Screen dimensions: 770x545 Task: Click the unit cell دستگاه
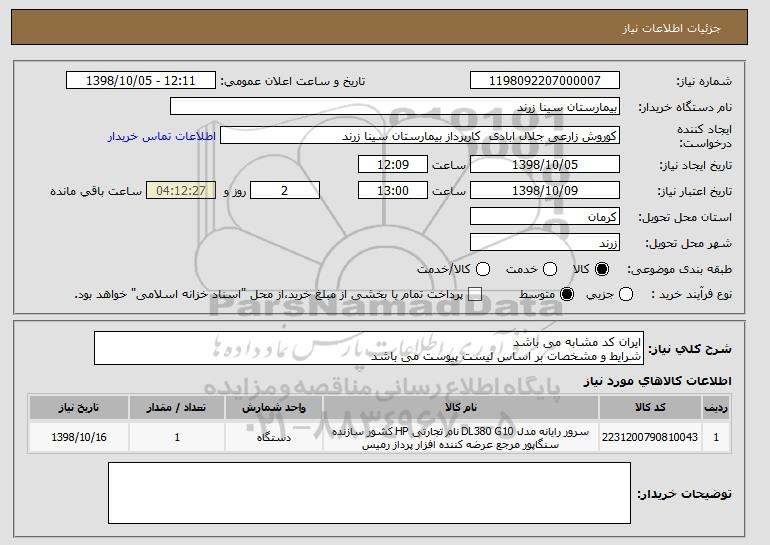274,437
